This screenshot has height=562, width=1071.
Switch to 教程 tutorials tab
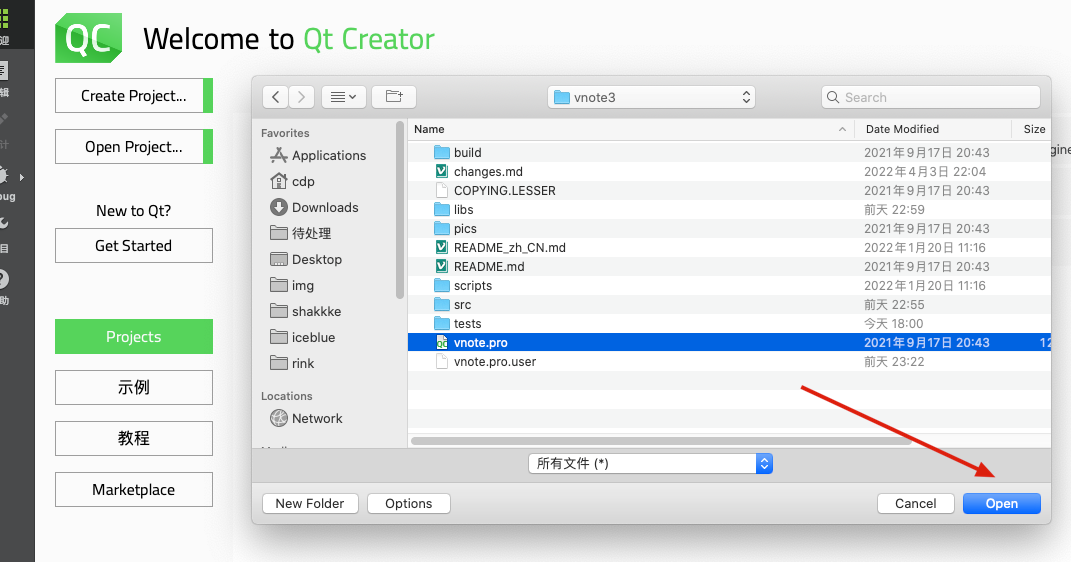click(134, 438)
